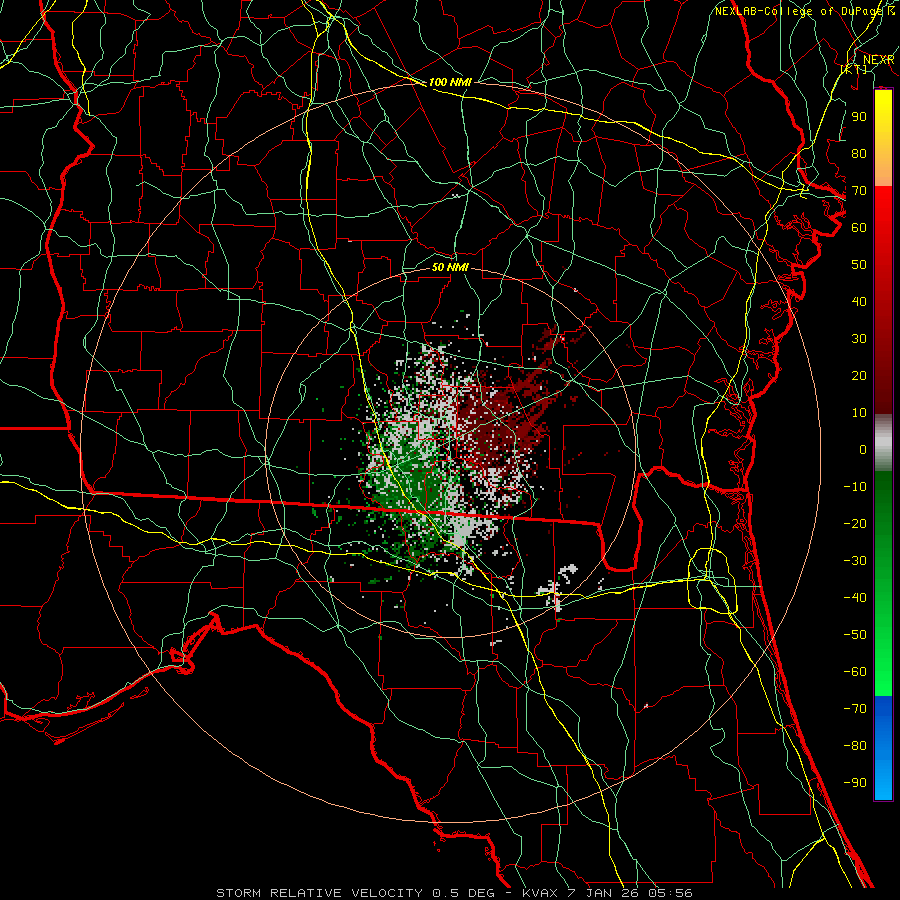This screenshot has height=900, width=900.
Task: Click the -70 scale label
Action: (x=855, y=709)
